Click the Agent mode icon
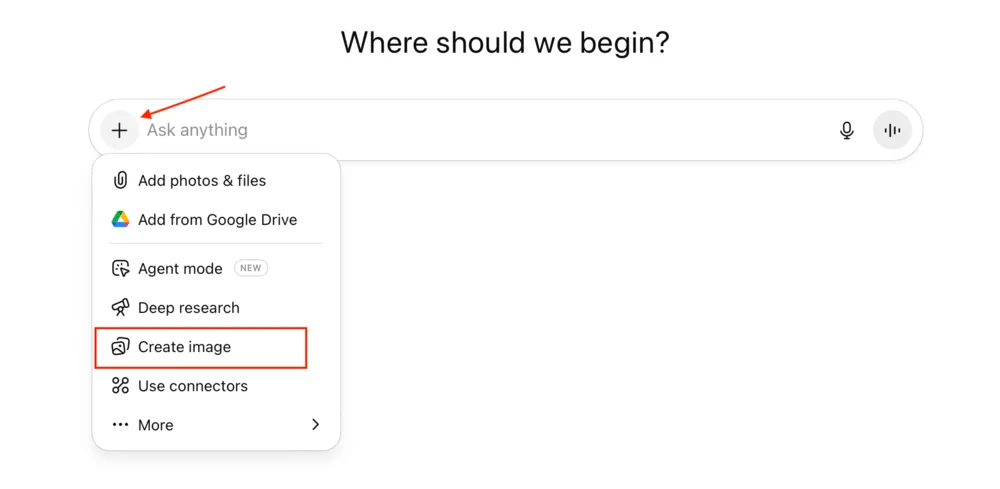 [x=120, y=268]
